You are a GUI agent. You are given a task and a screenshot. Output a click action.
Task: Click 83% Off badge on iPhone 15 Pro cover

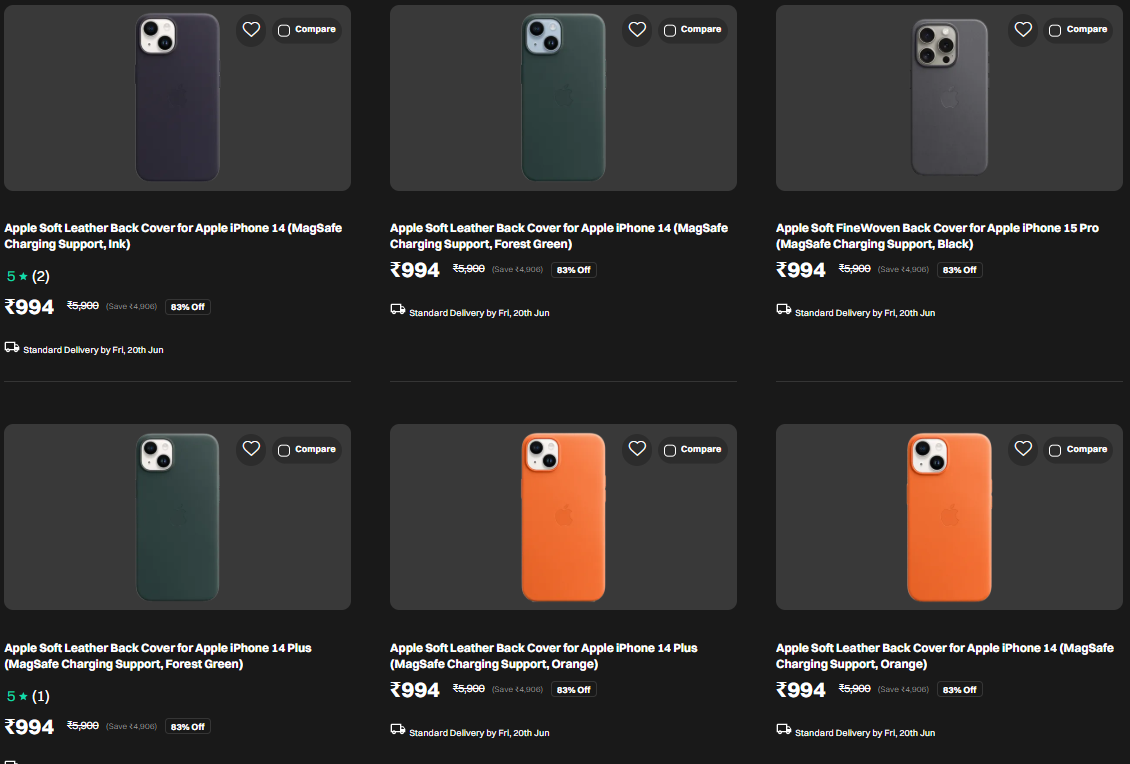point(959,270)
